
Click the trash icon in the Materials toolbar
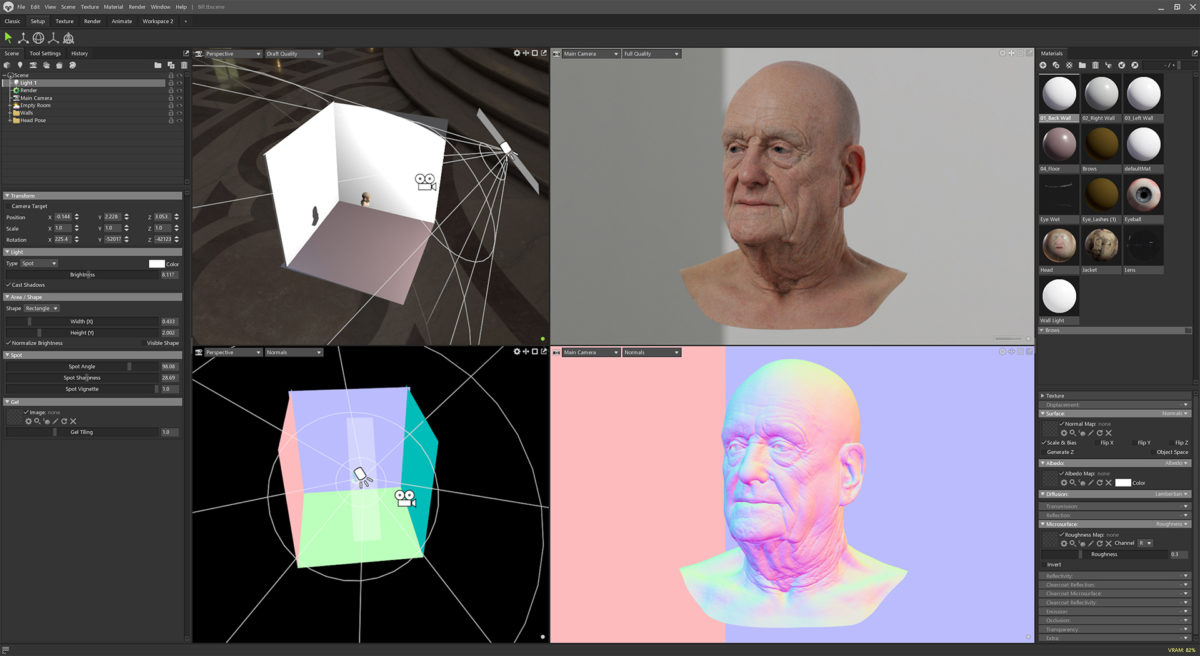click(x=1095, y=65)
